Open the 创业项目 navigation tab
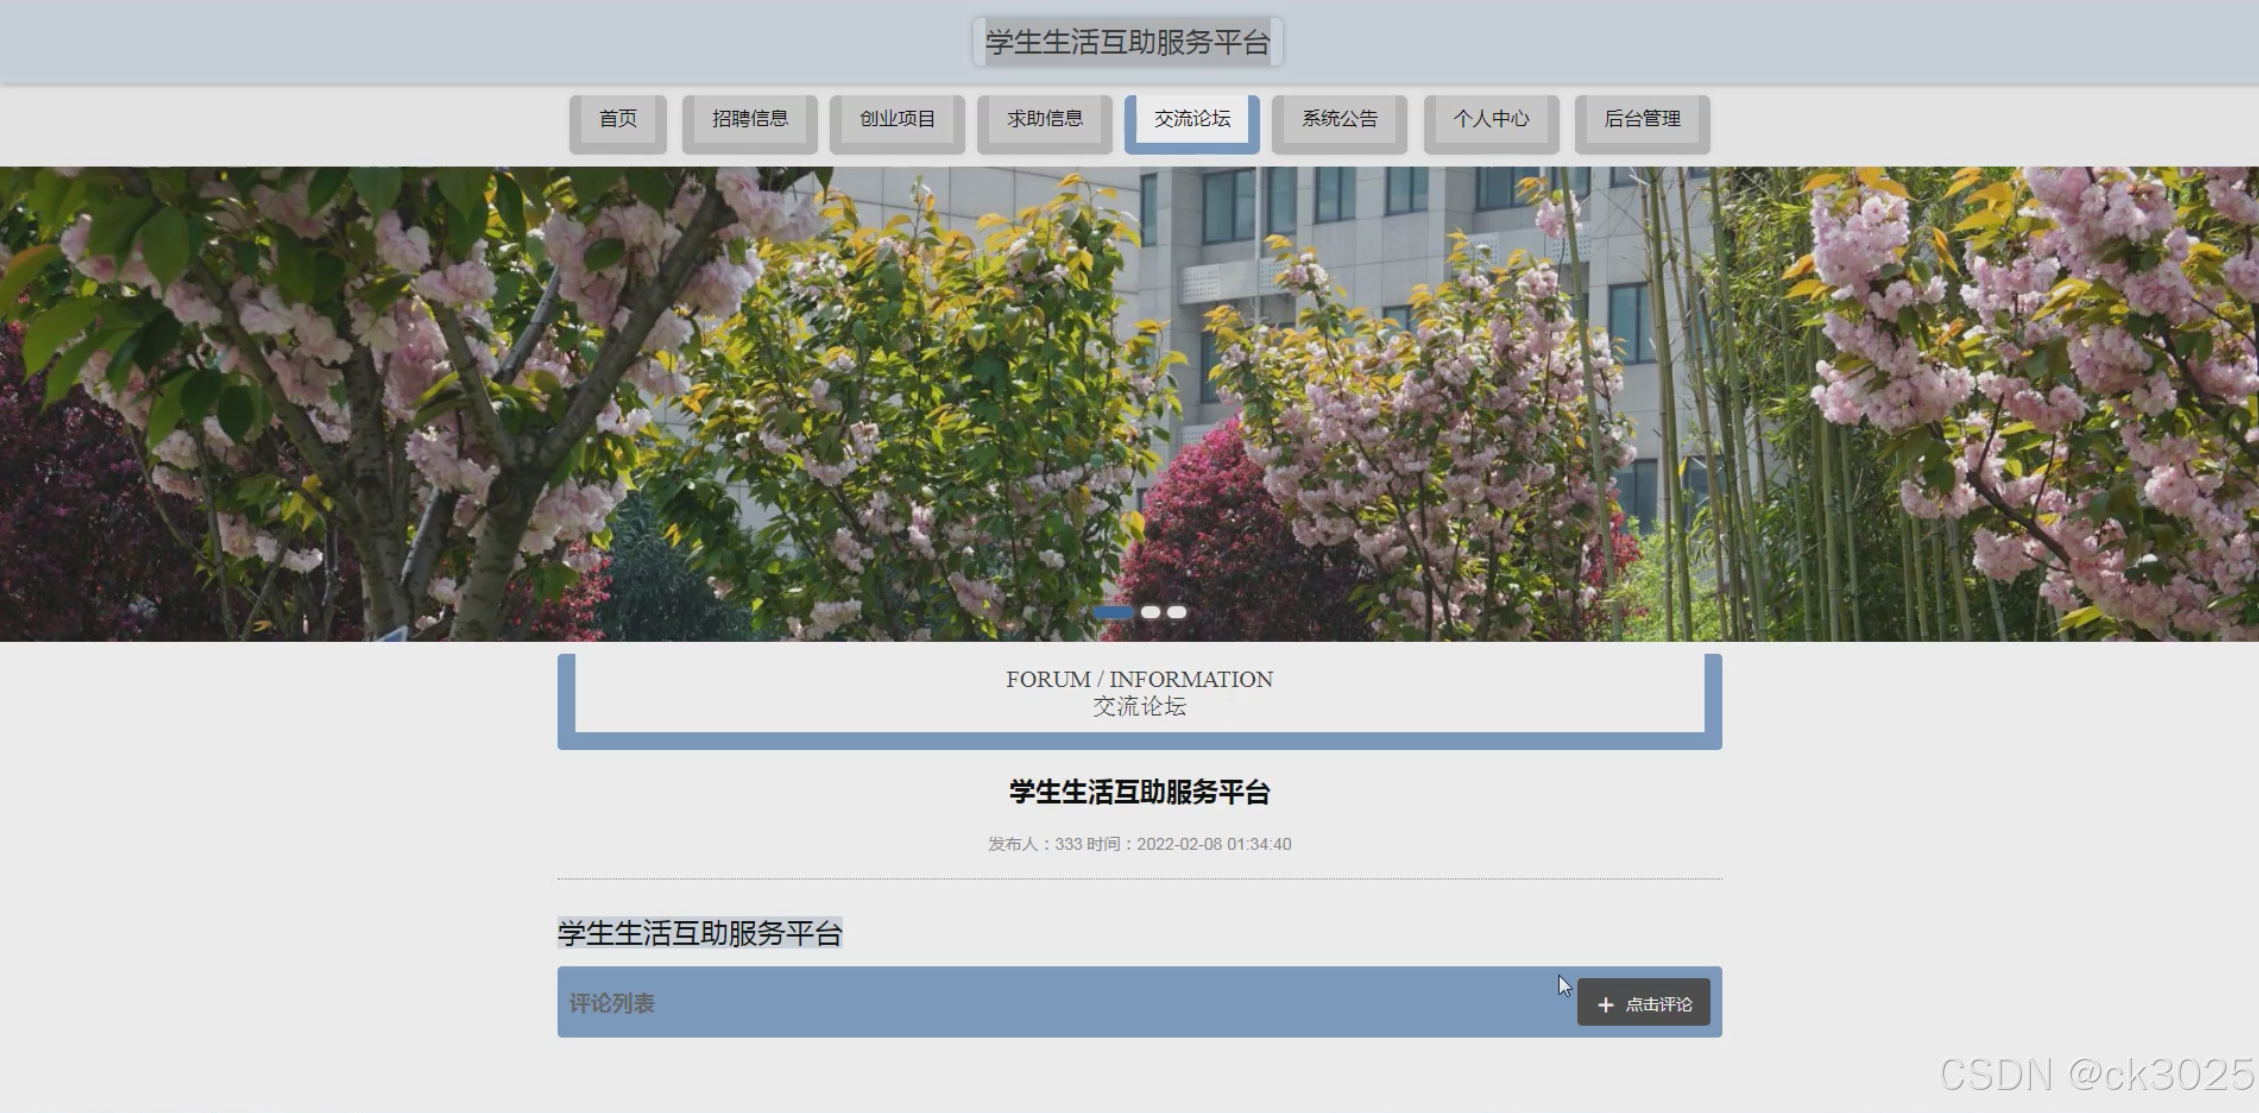The height and width of the screenshot is (1113, 2259). [x=897, y=119]
